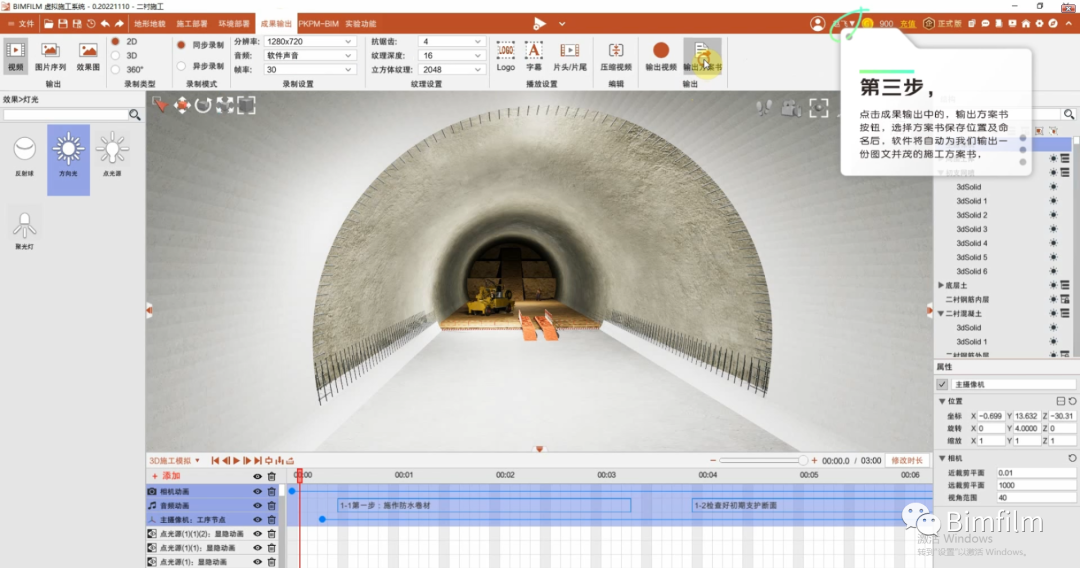
Task: Open the 字幕 subtitle setting
Action: tap(534, 56)
